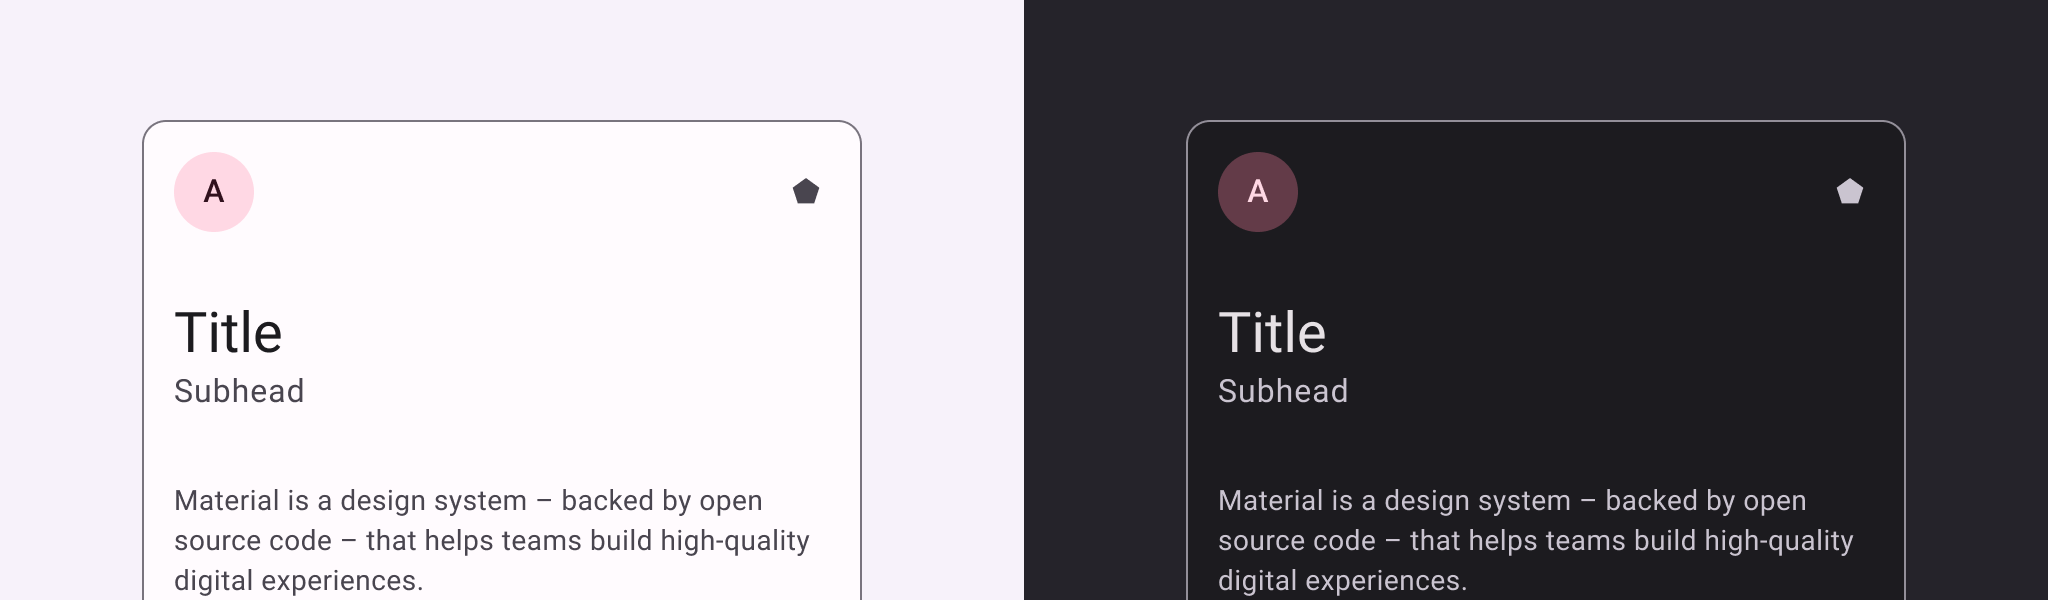Screen dimensions: 2048x600
Task: Select the "Title" heading on the dark card
Action: pos(1272,333)
